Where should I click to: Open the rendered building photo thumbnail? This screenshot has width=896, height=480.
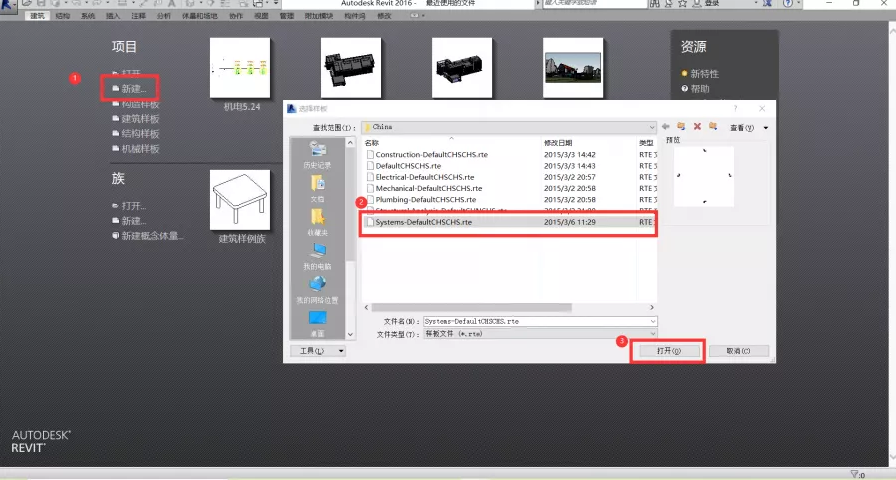573,68
